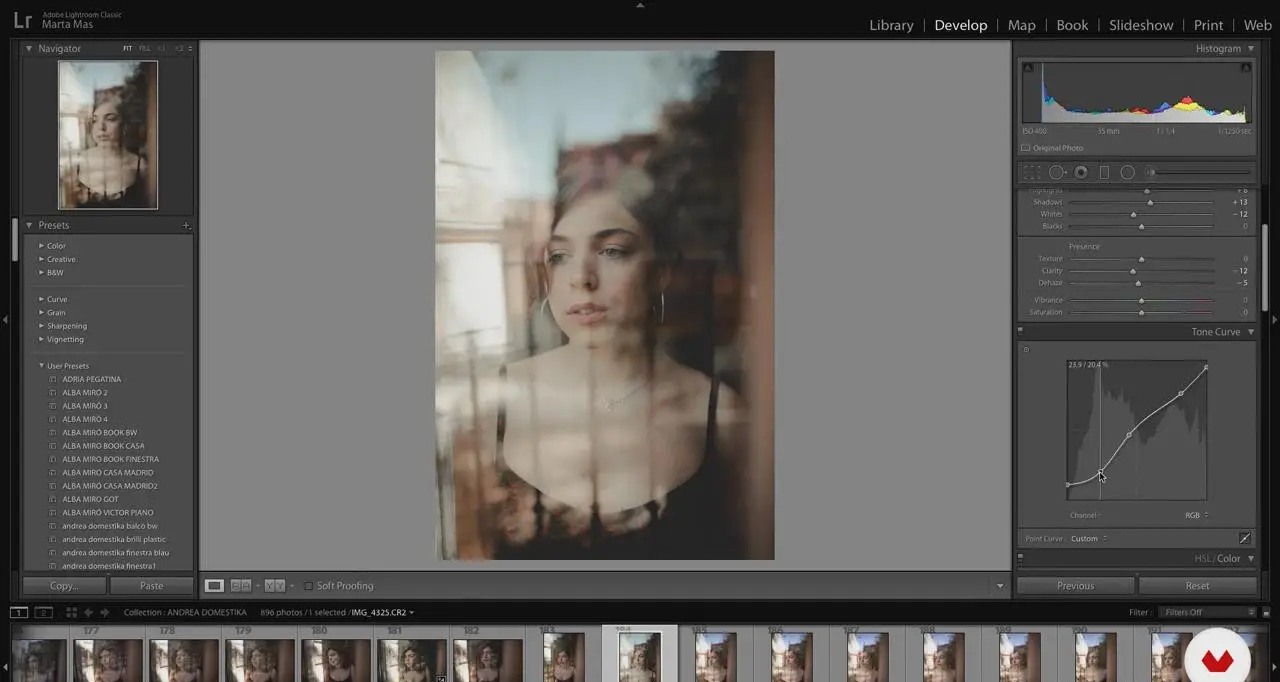Switch to Before/After comparison view
Image resolution: width=1280 pixels, height=682 pixels.
pos(275,586)
